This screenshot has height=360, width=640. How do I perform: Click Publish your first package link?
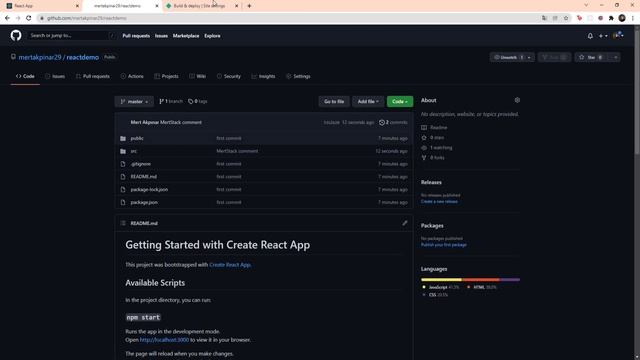tap(444, 245)
